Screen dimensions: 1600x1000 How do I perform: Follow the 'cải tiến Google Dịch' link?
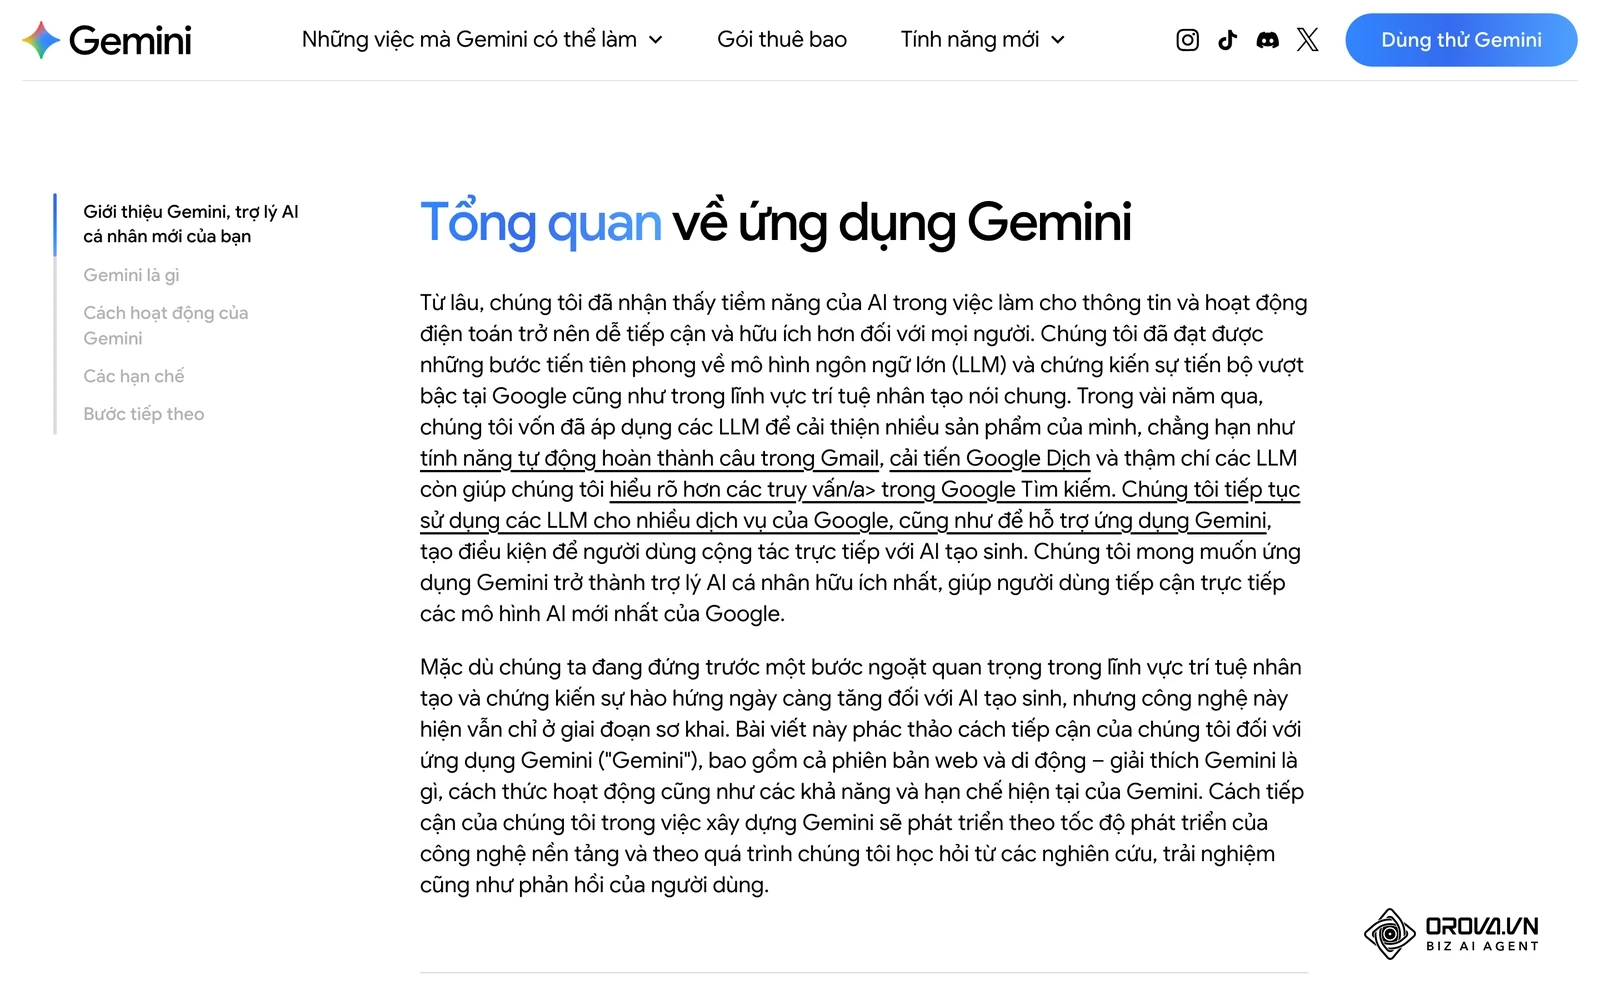point(990,458)
